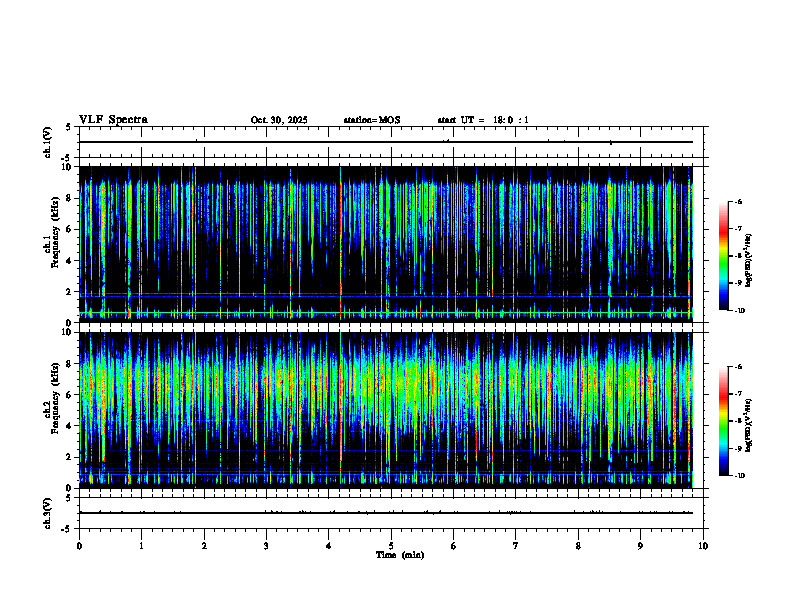
Task: Click the '6' kHz tick on ch.2 frequency axis
Action: coord(70,395)
